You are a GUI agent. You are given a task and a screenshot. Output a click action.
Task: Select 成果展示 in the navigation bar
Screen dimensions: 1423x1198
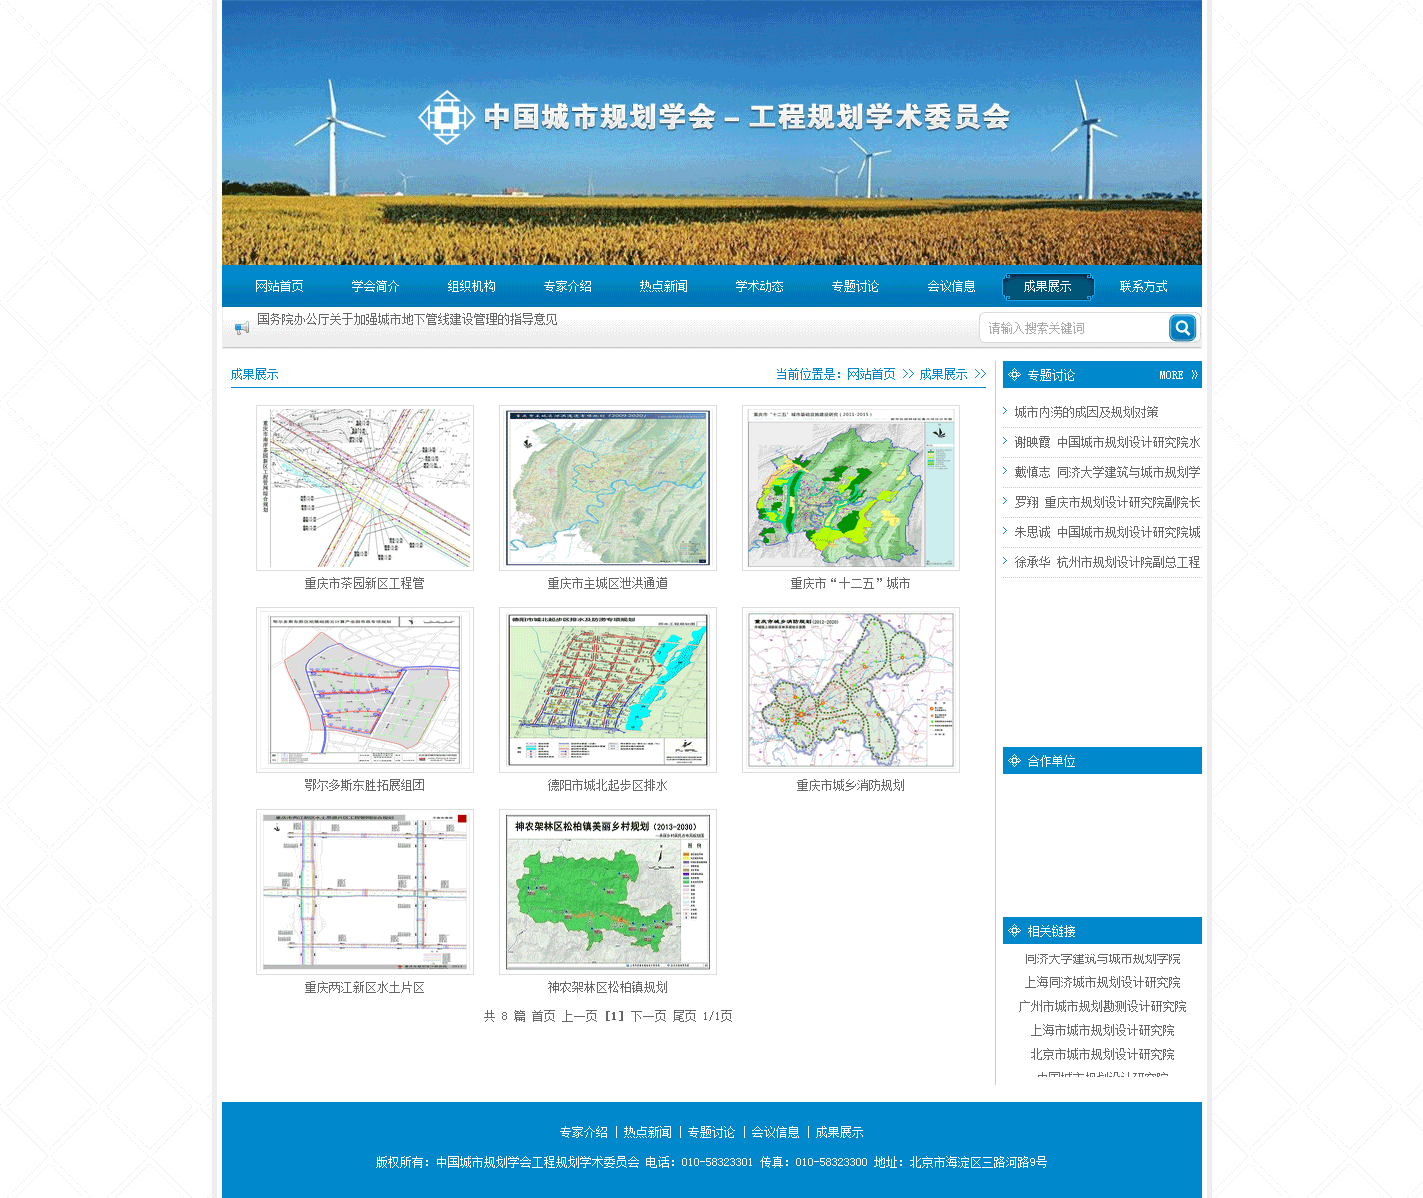tap(1047, 287)
